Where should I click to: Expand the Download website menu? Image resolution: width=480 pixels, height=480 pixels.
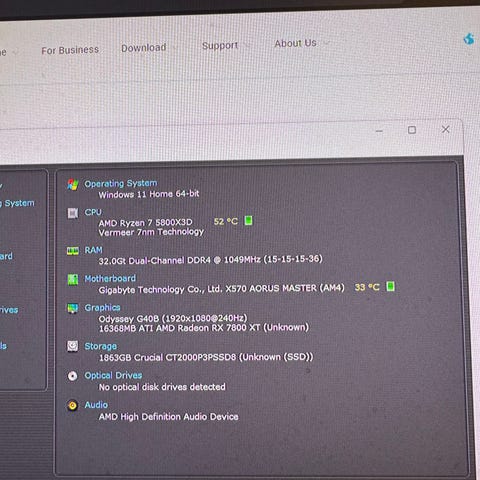[148, 48]
